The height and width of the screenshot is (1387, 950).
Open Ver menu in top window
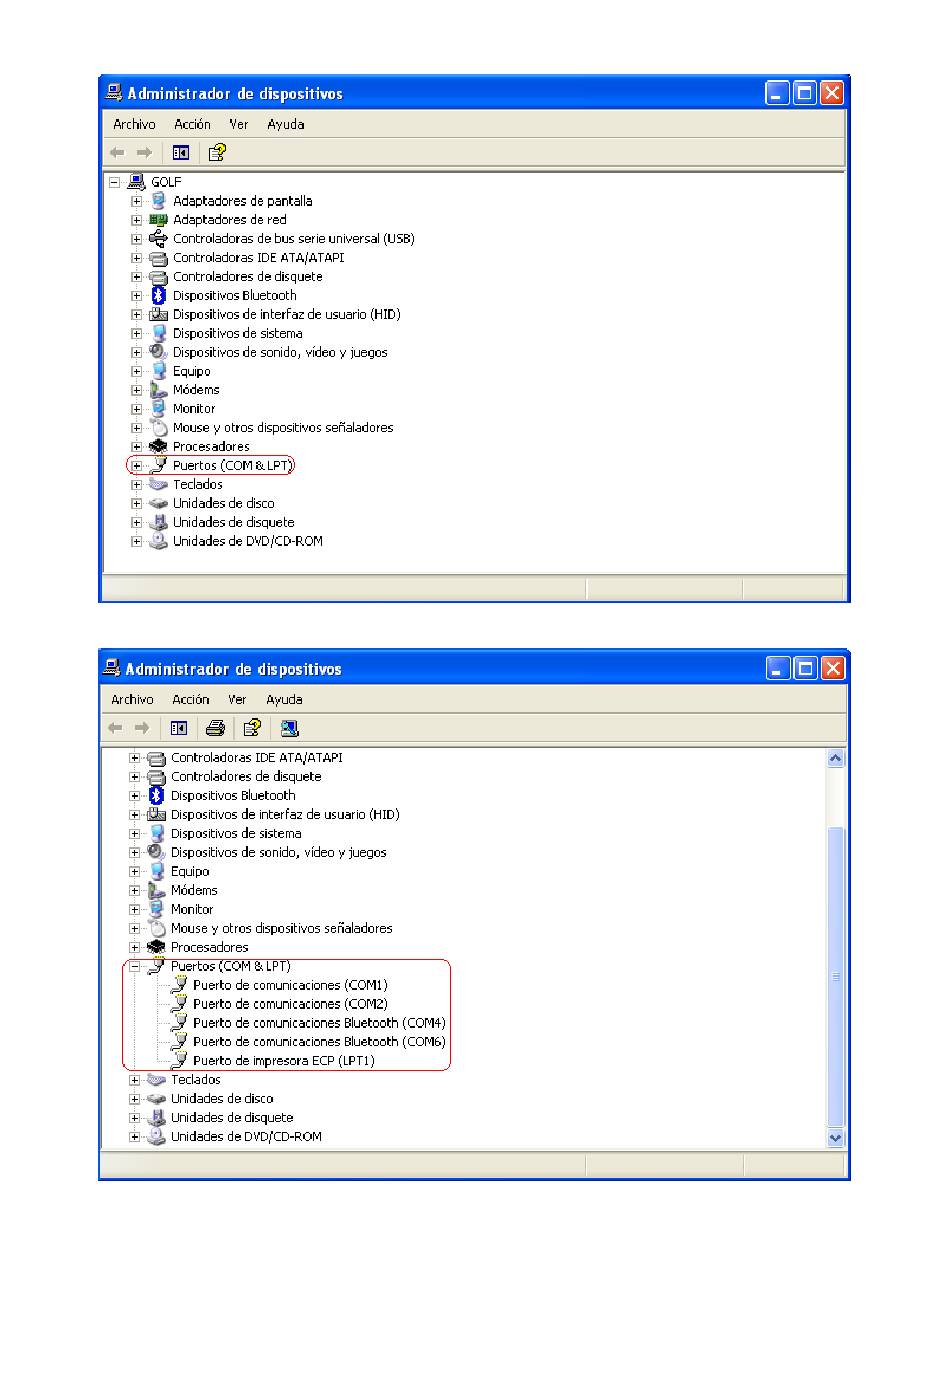(x=238, y=124)
